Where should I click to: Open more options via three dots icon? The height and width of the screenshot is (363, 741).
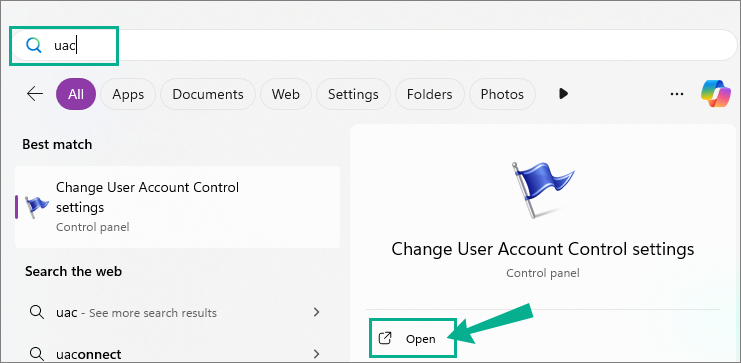pos(677,94)
